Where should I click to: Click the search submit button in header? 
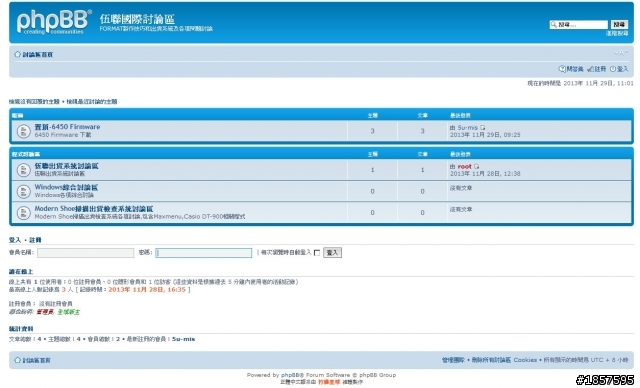pos(619,25)
